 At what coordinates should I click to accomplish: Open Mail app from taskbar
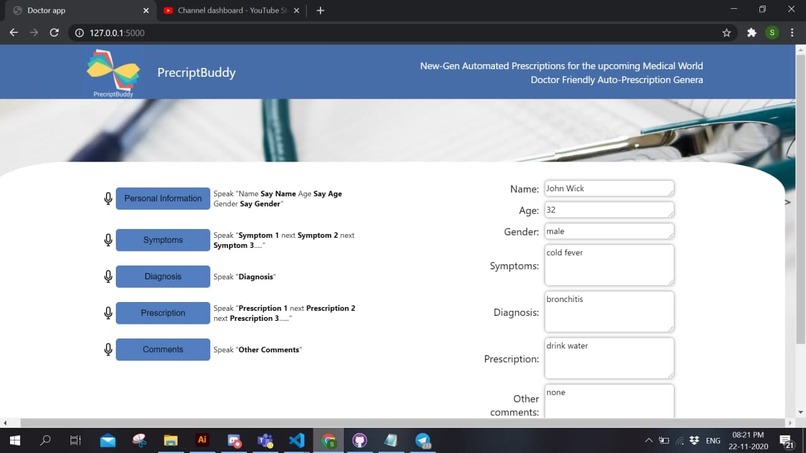[108, 441]
